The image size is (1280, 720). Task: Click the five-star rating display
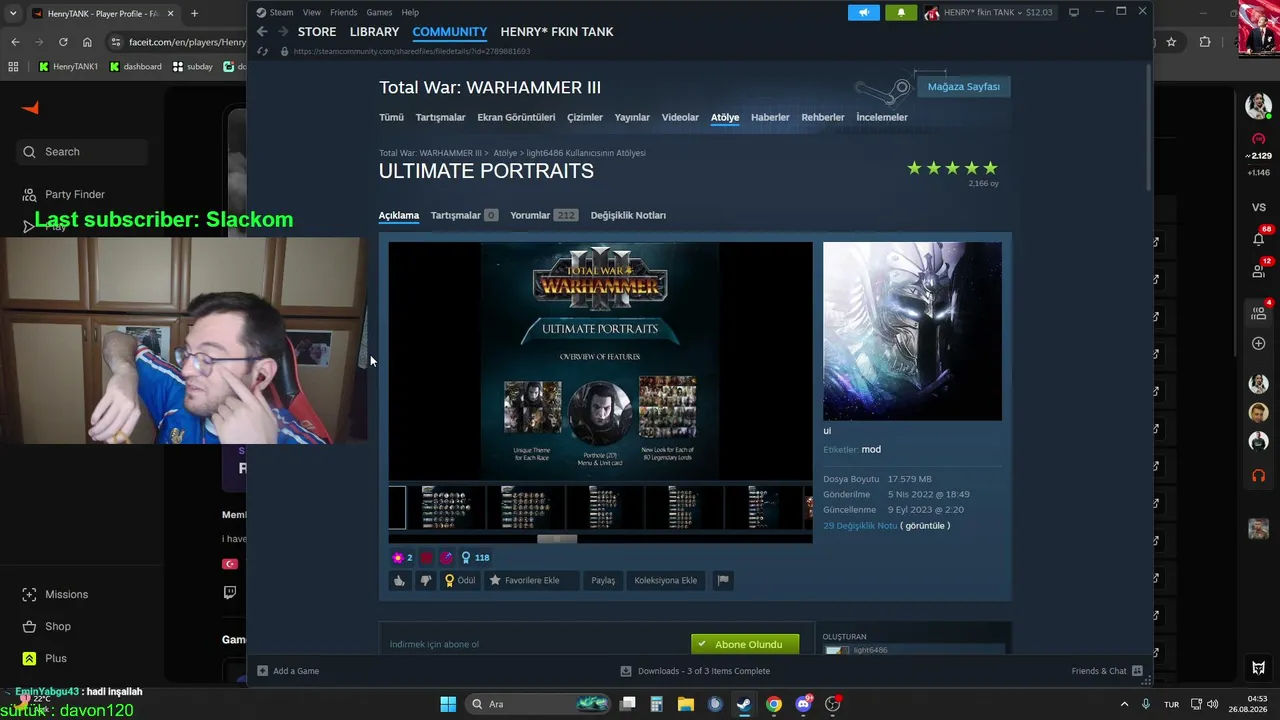(x=952, y=168)
